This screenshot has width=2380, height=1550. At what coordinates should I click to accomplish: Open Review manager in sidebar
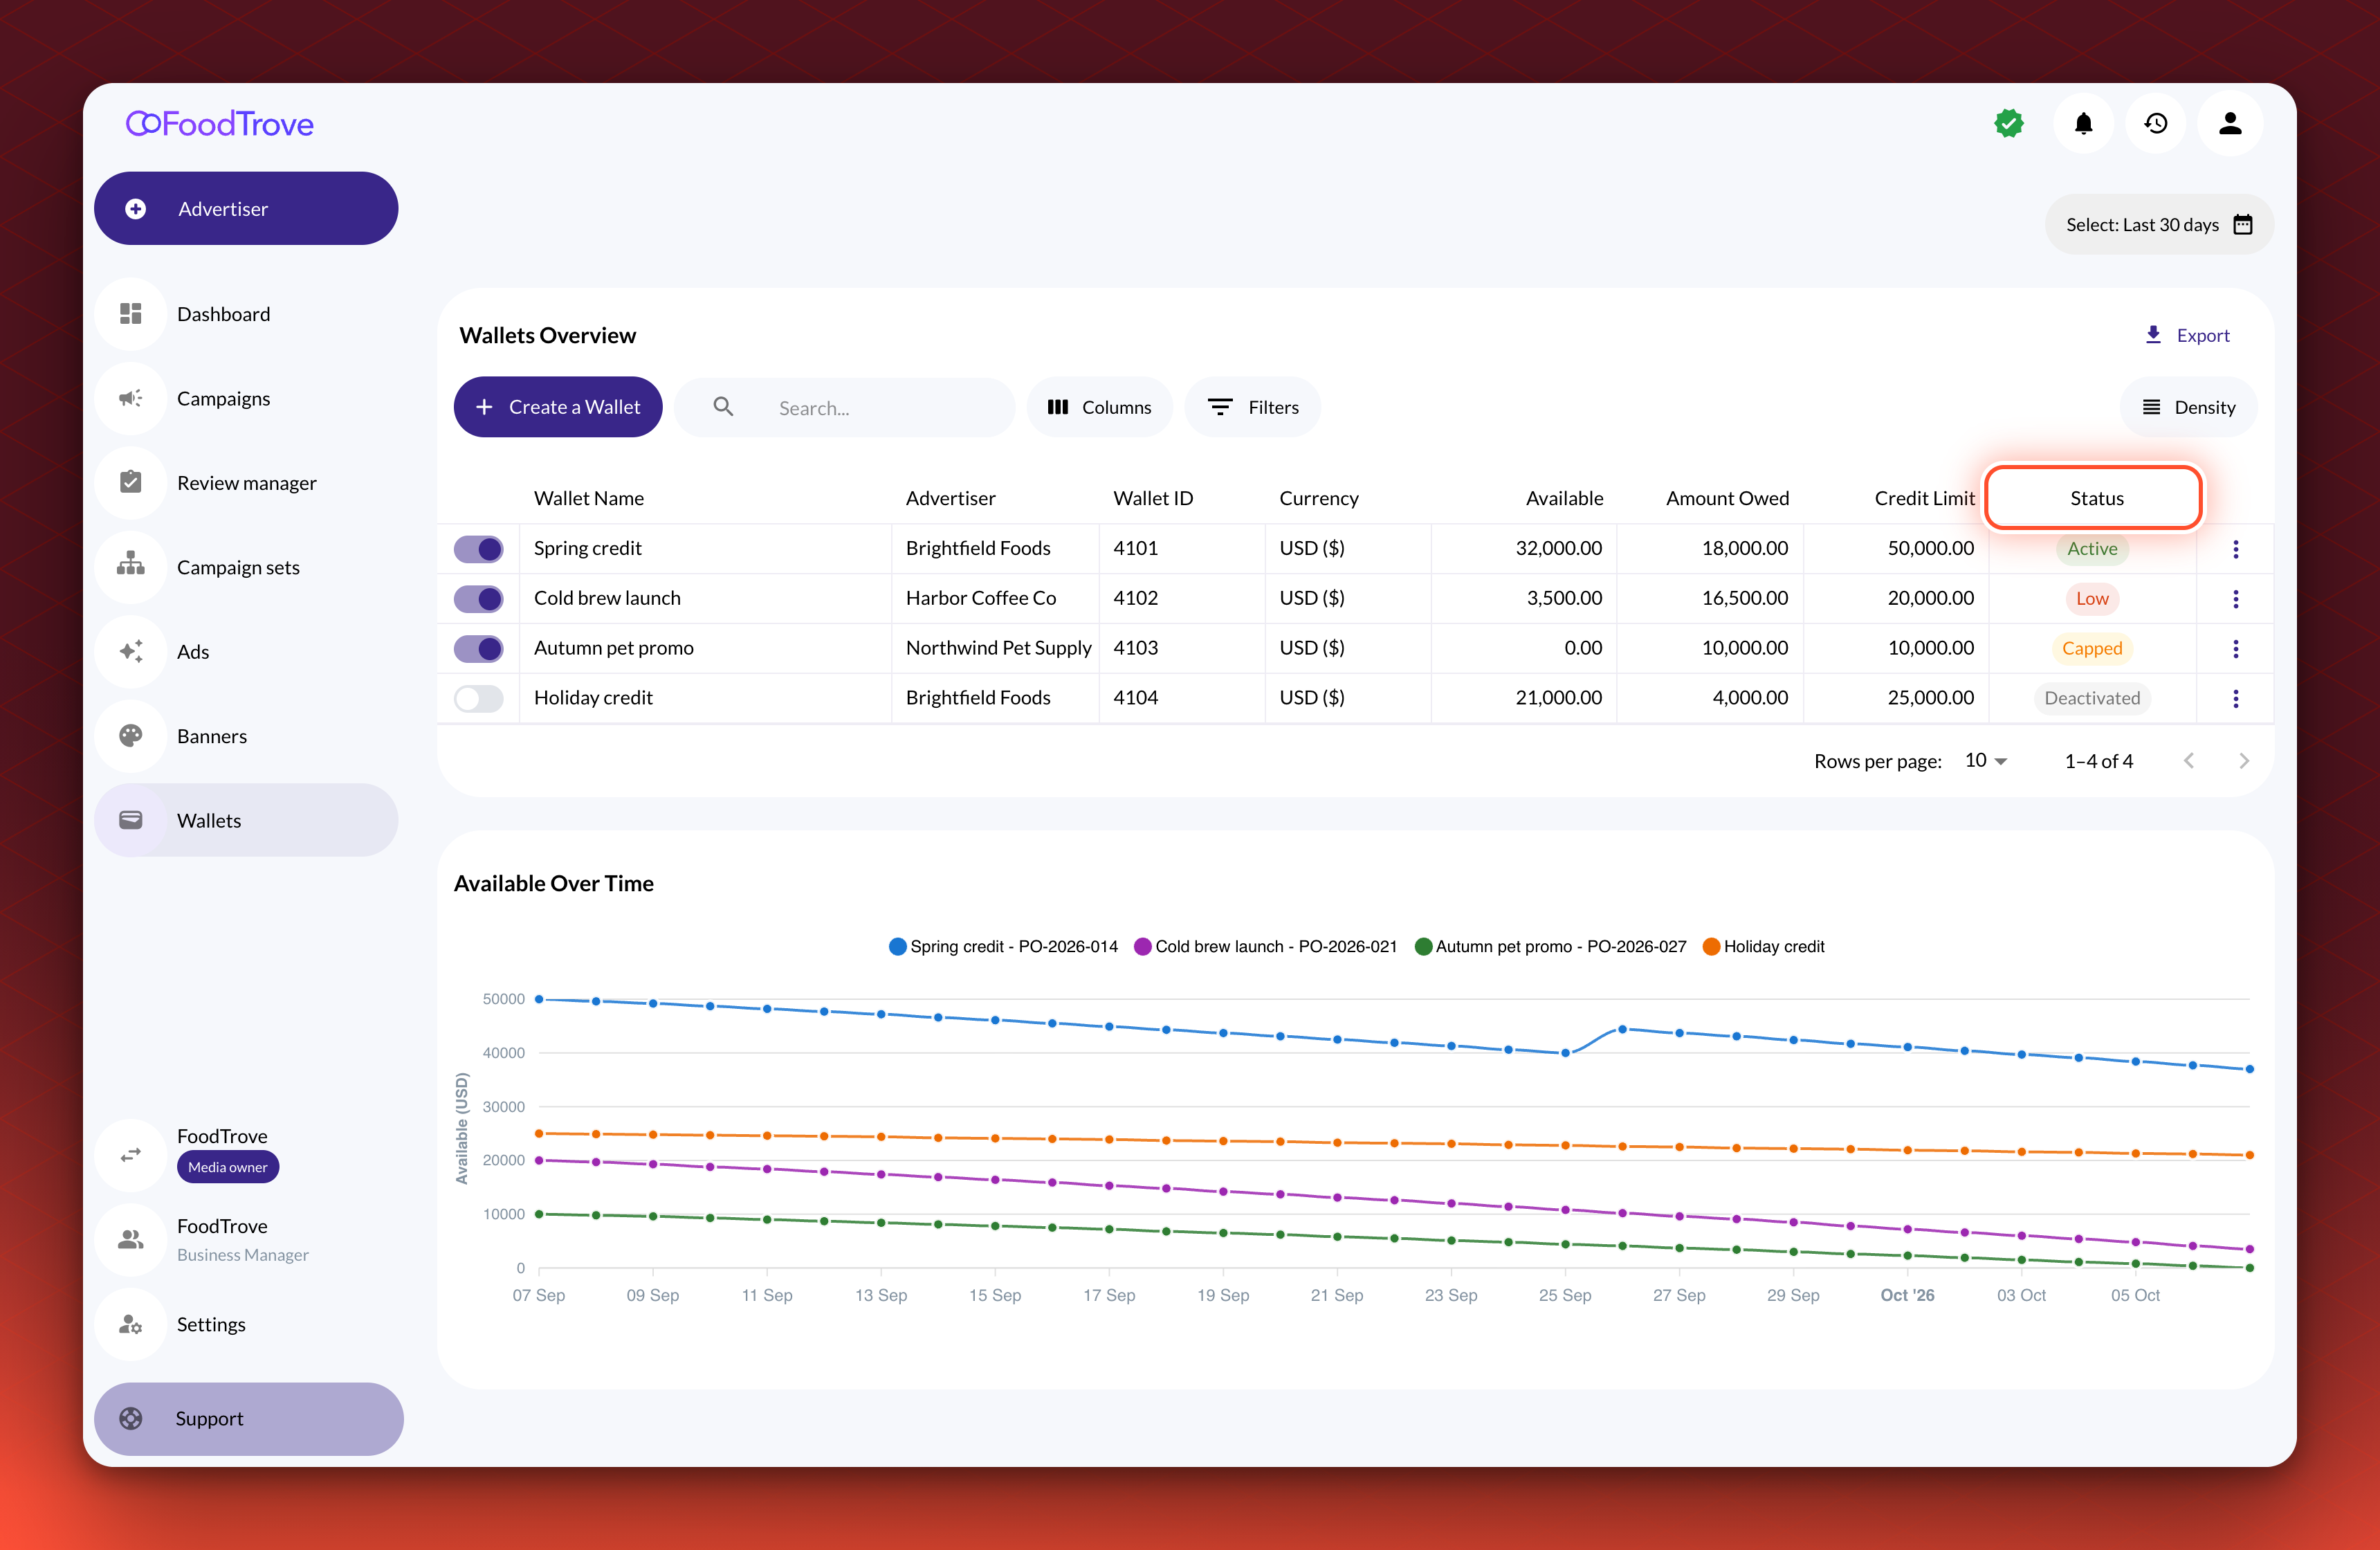pyautogui.click(x=246, y=483)
